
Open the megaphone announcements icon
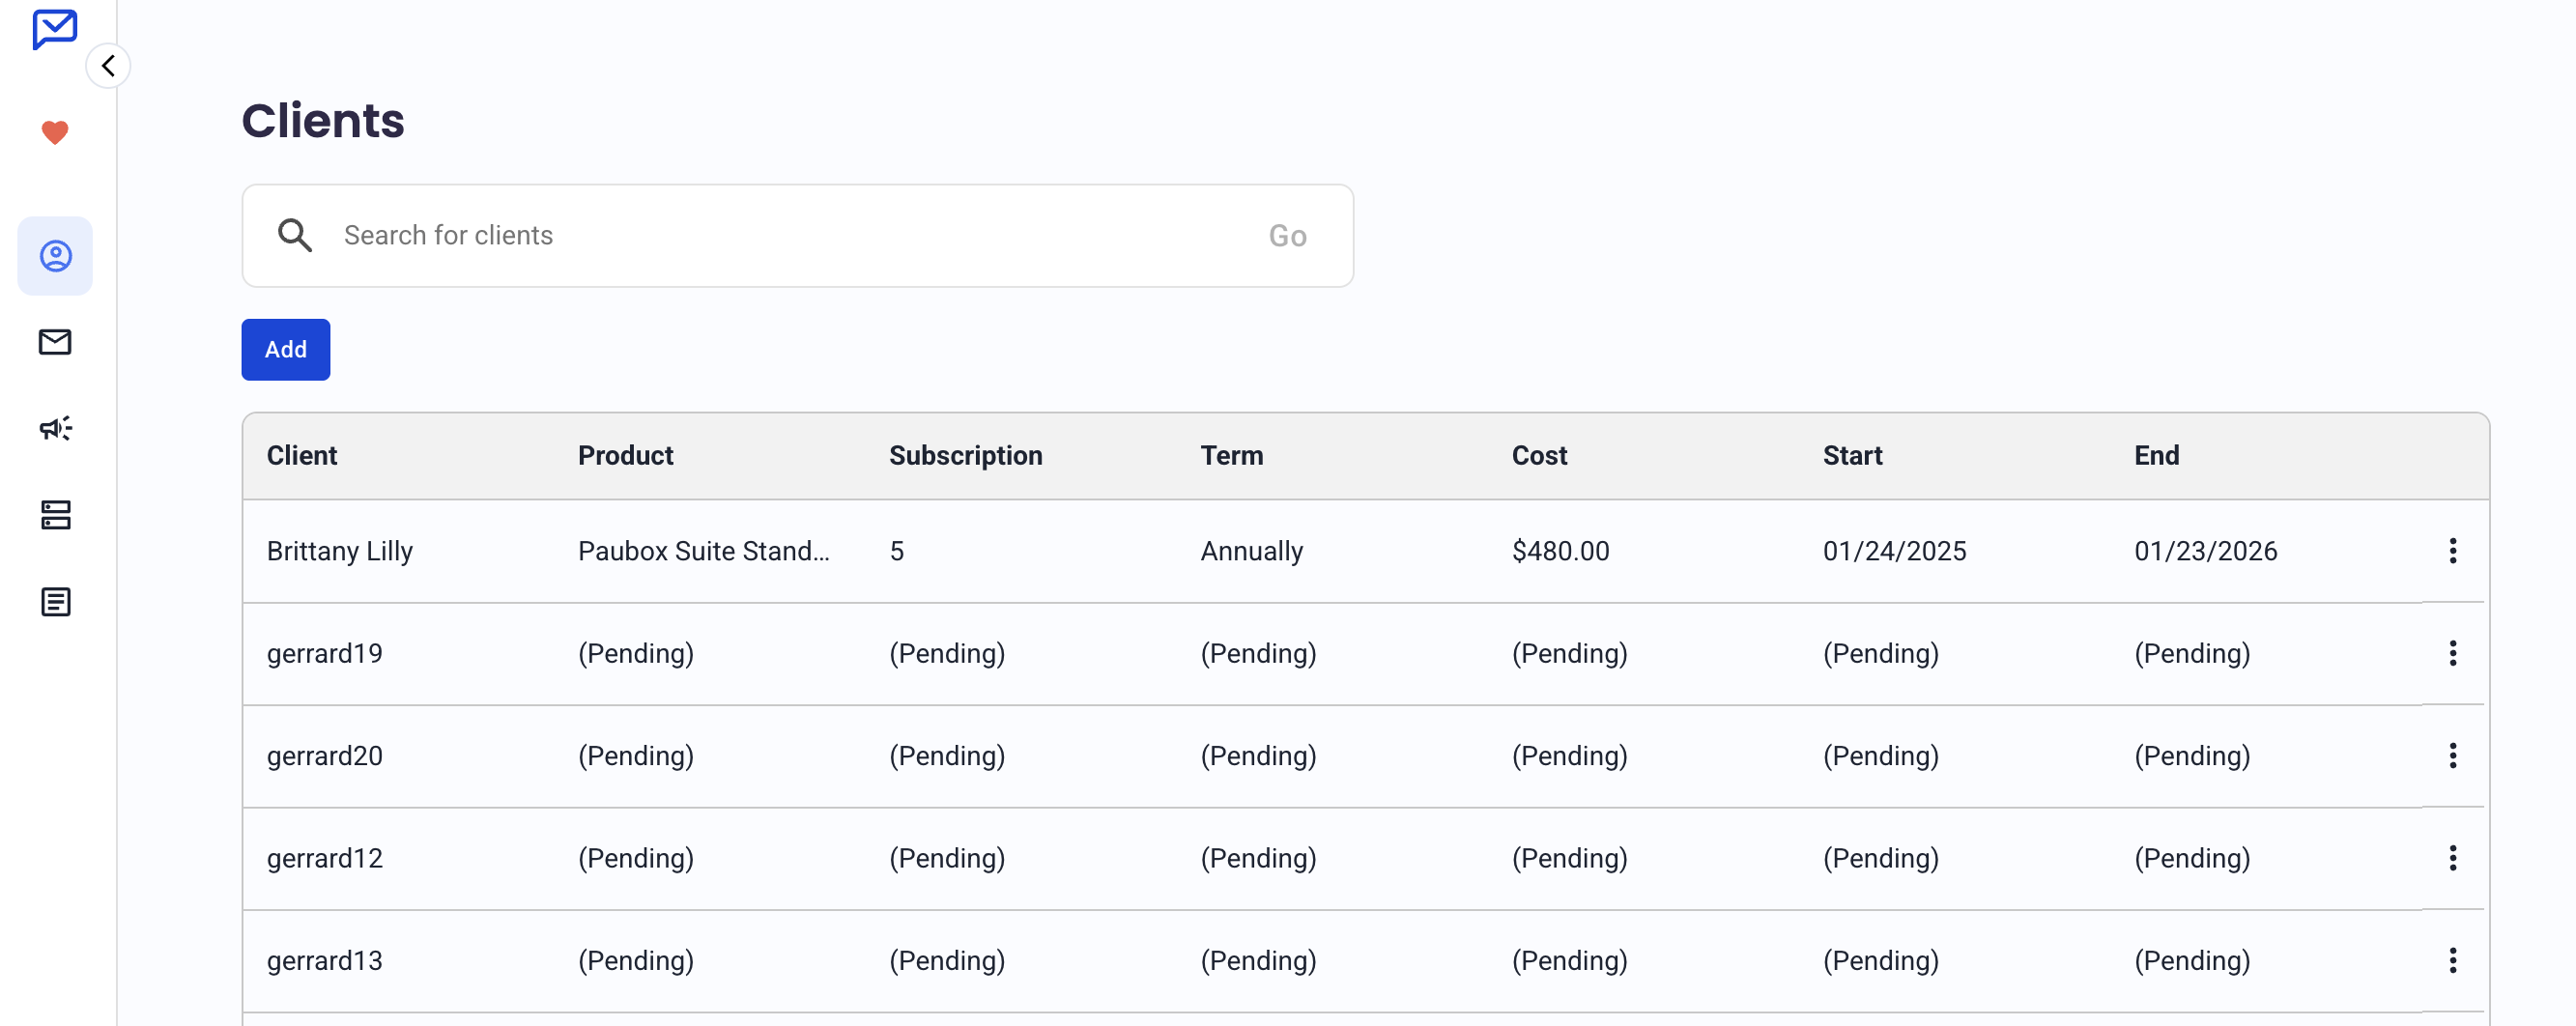coord(55,428)
